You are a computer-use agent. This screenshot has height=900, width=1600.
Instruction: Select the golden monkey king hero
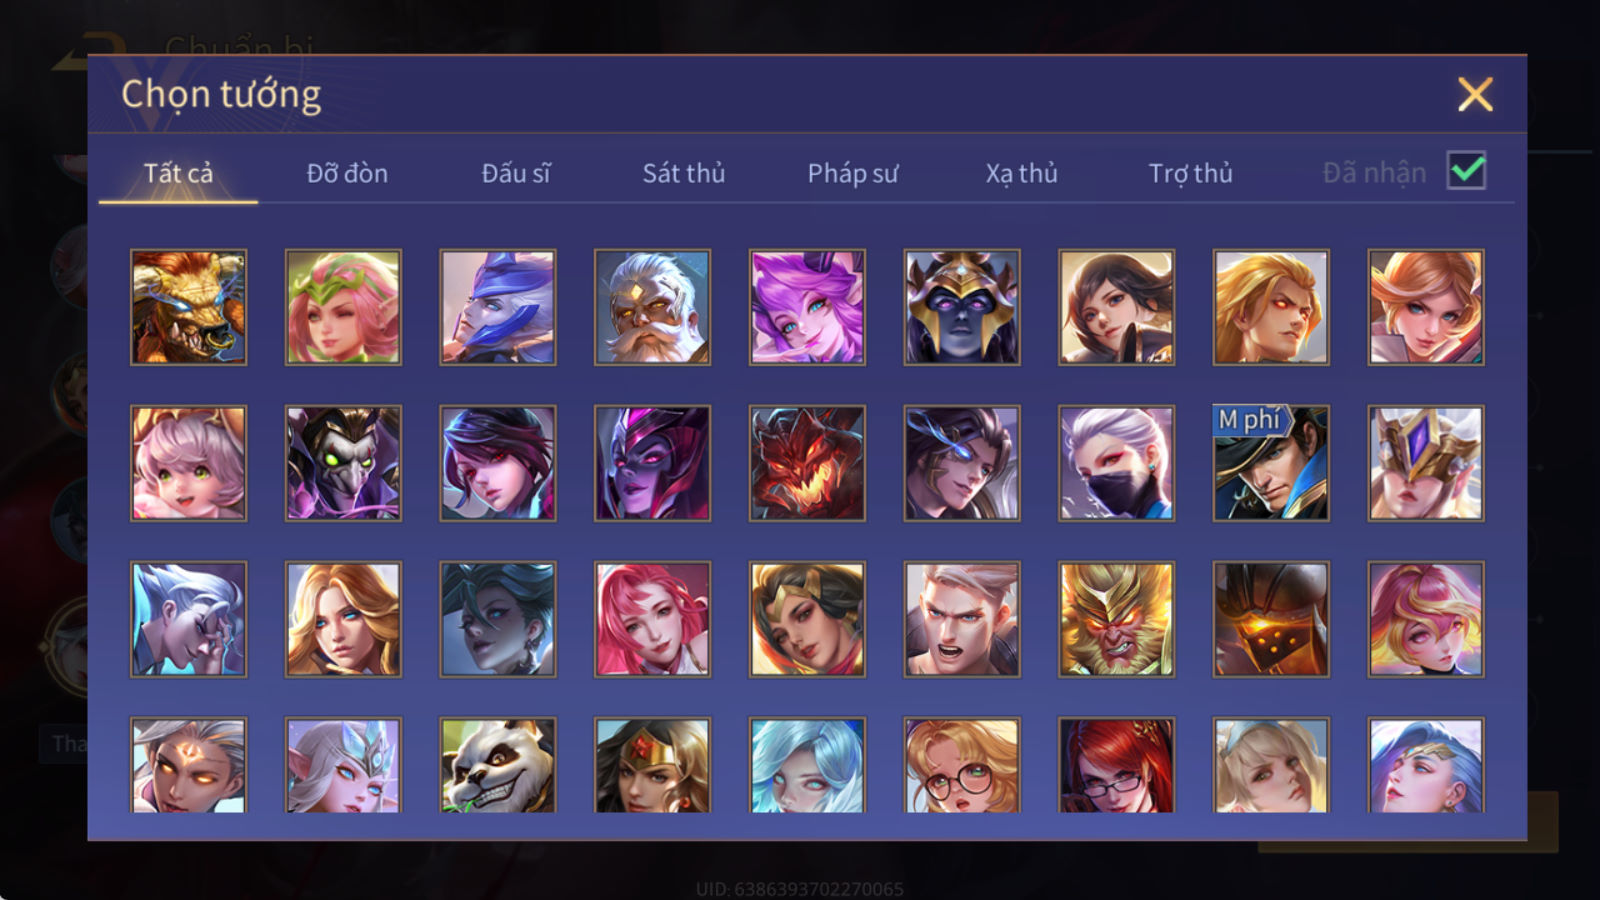coord(1116,619)
